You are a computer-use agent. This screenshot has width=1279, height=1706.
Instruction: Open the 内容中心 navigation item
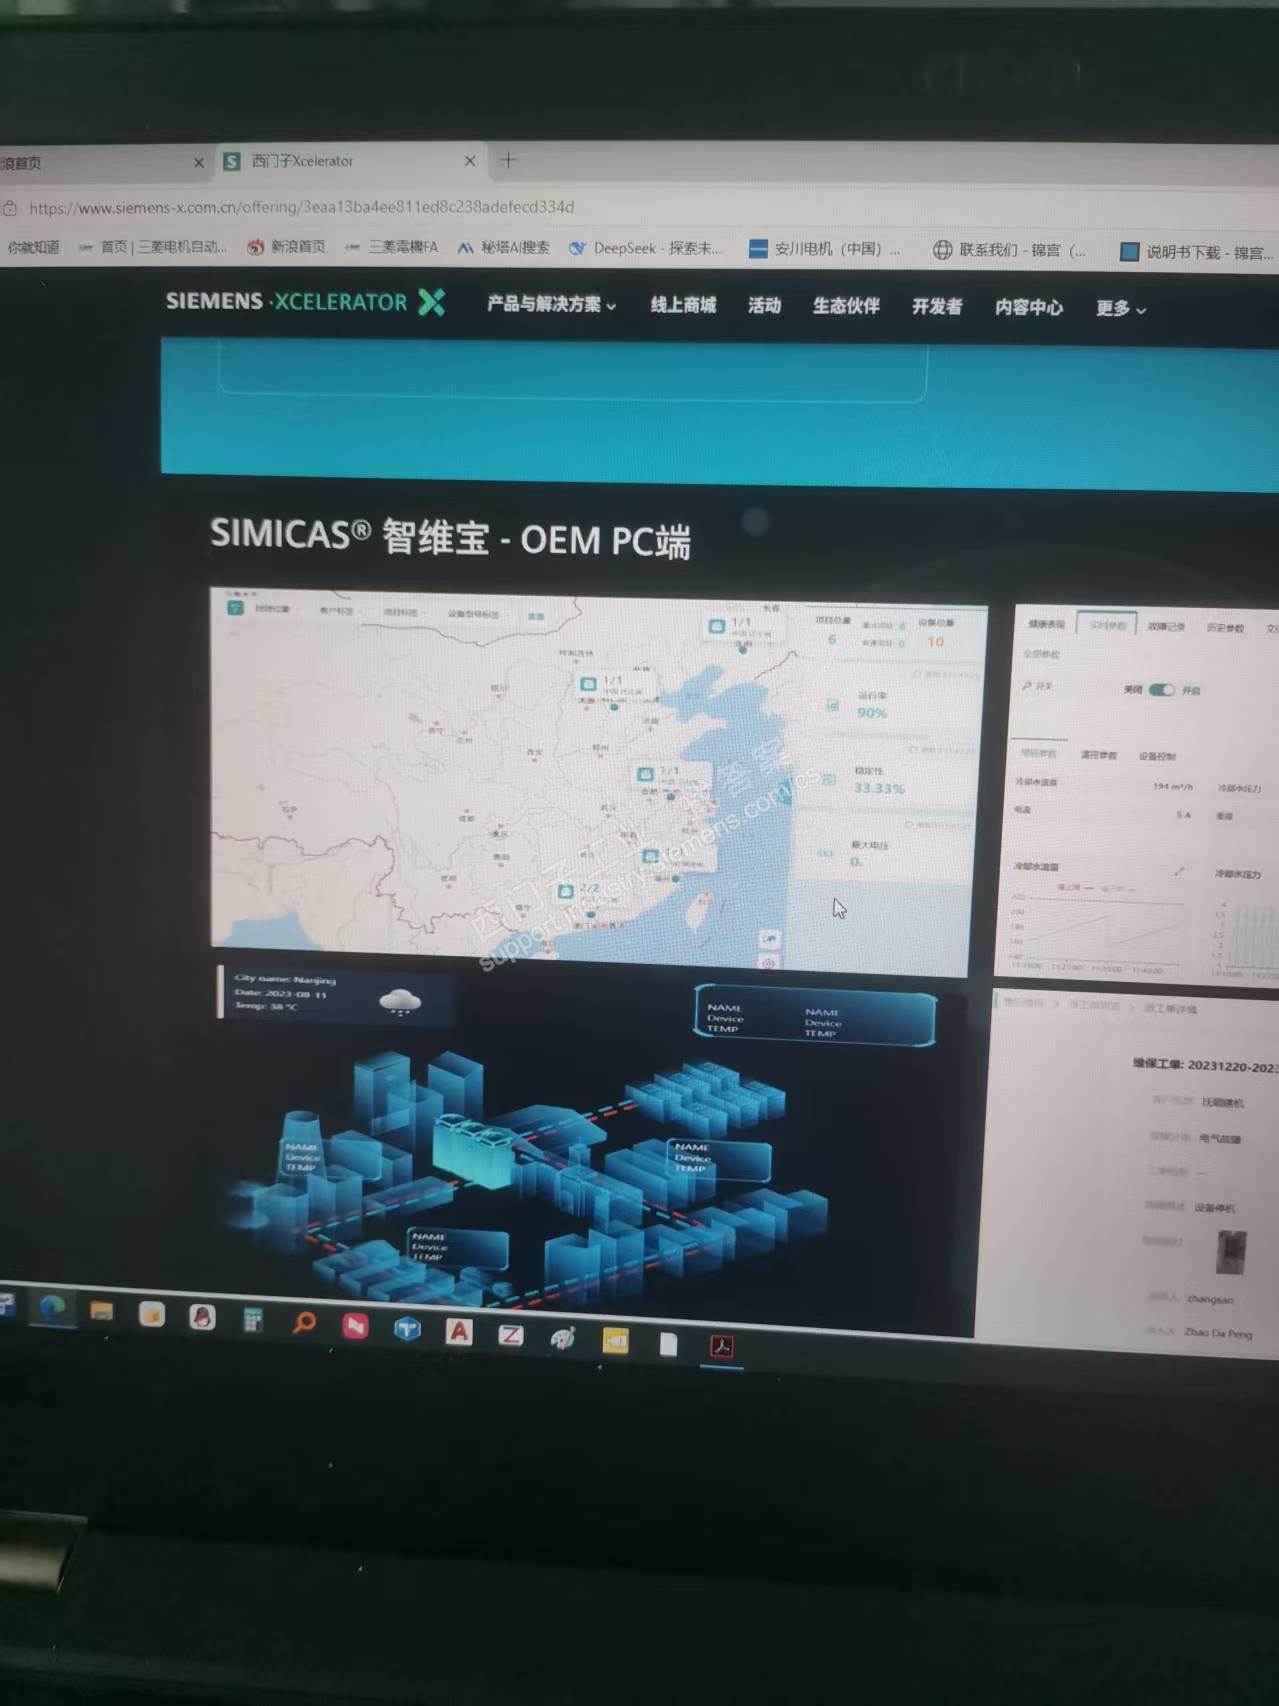(1029, 308)
